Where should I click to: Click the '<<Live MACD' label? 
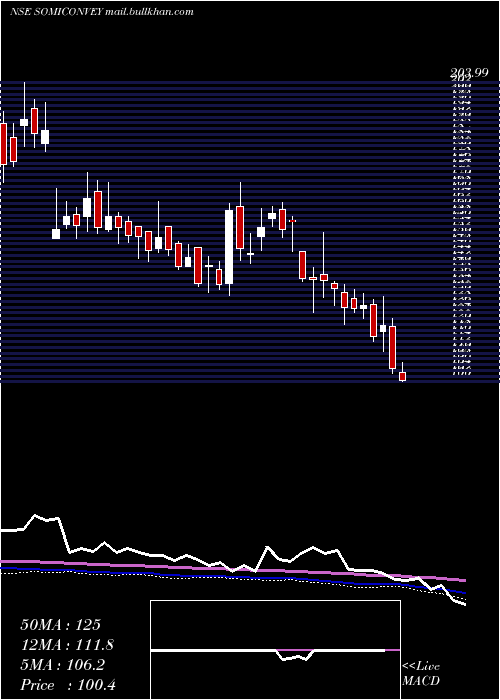pos(421,674)
